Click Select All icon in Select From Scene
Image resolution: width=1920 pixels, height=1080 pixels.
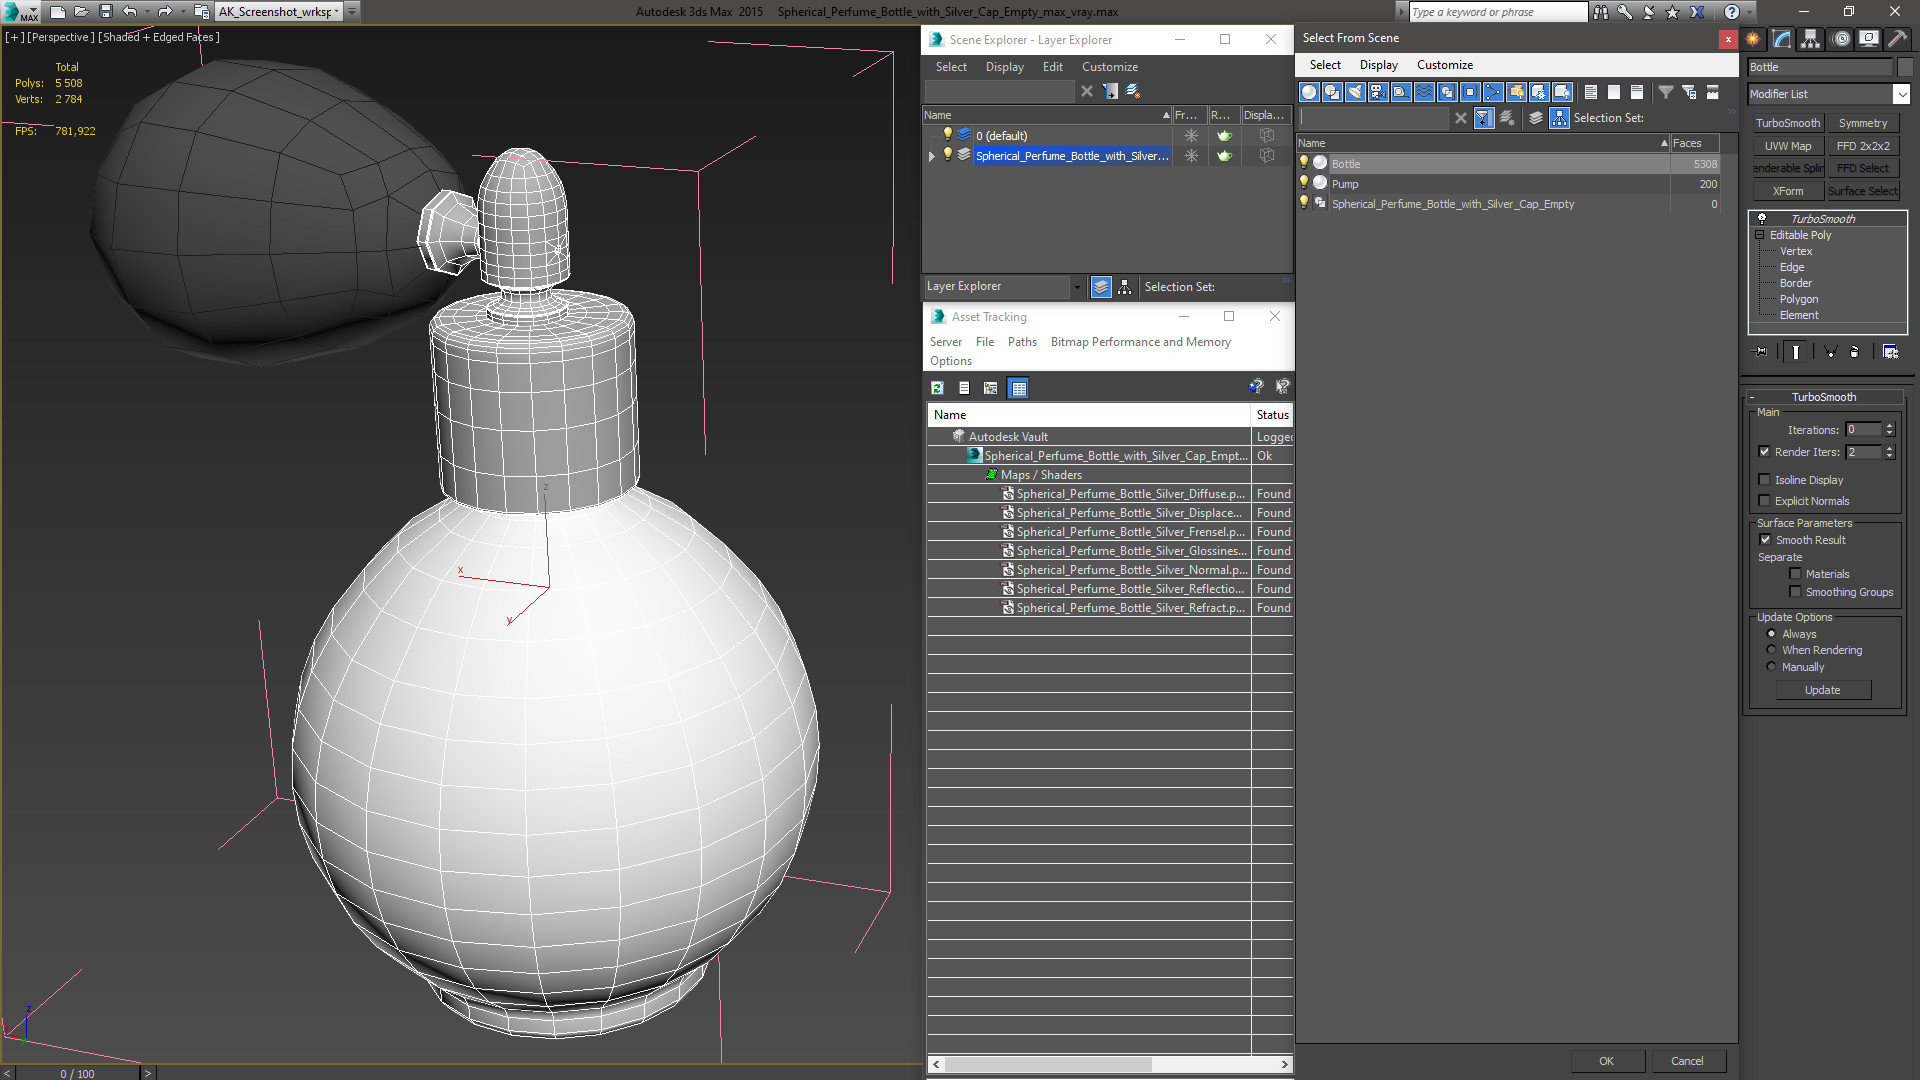click(1591, 92)
